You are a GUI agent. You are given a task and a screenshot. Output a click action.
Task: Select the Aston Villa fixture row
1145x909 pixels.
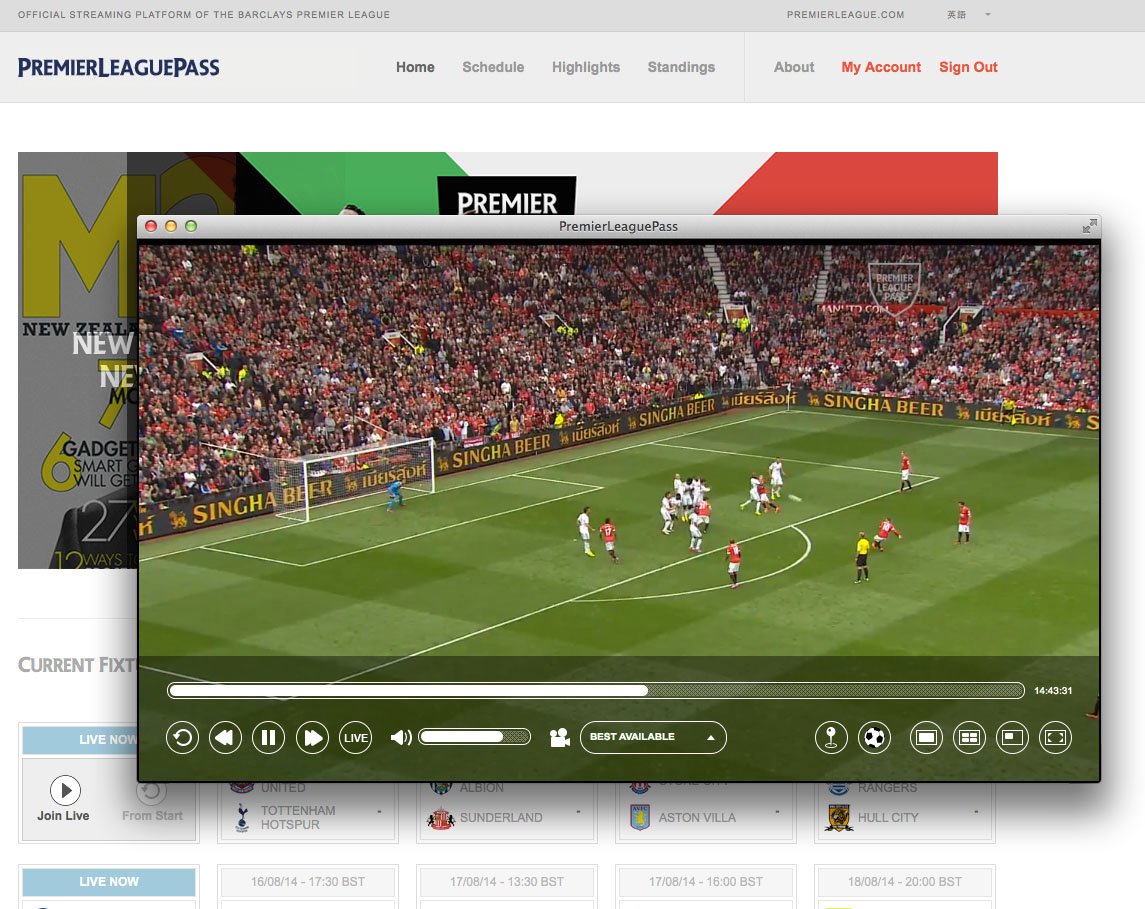pyautogui.click(x=705, y=818)
